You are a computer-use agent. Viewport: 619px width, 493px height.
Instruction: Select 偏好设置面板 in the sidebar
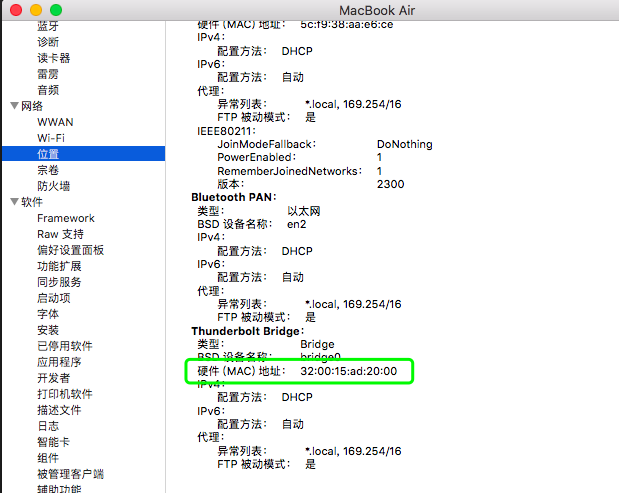click(70, 250)
